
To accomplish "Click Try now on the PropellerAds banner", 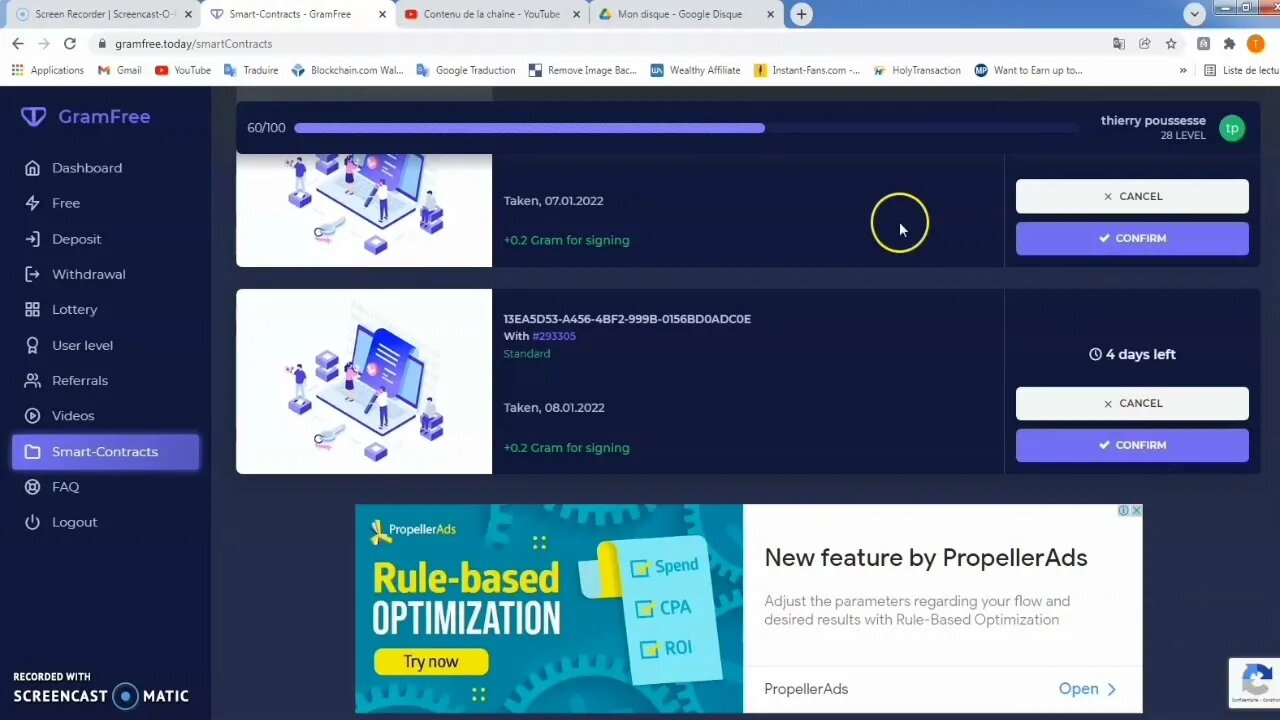I will [x=431, y=662].
